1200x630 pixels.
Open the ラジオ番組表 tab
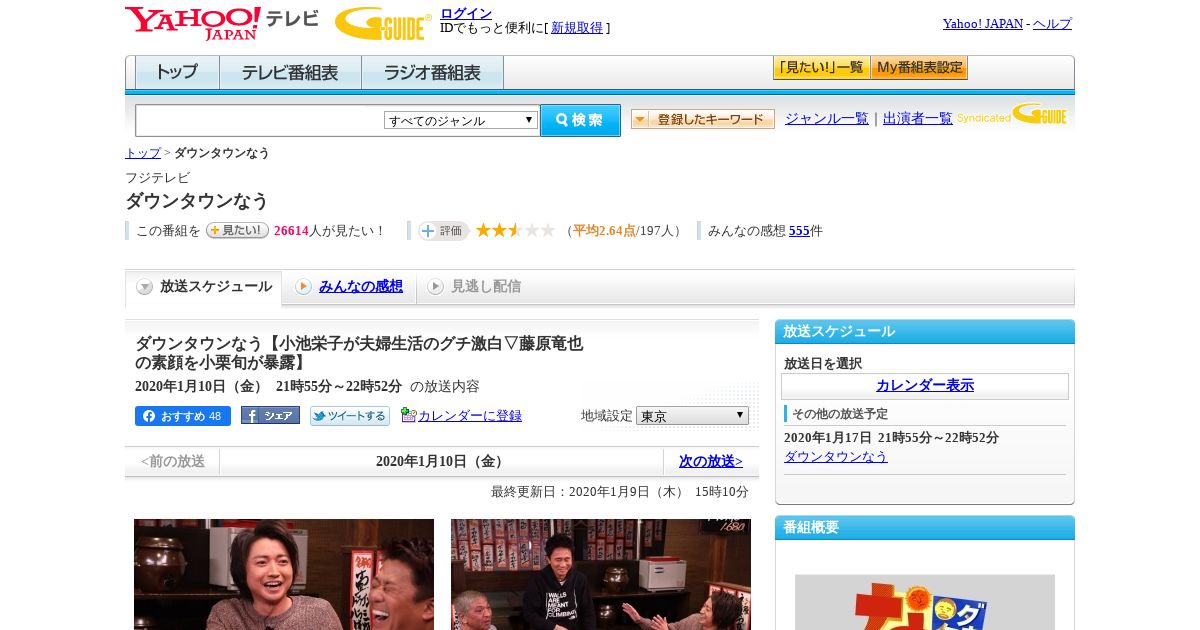pyautogui.click(x=432, y=73)
